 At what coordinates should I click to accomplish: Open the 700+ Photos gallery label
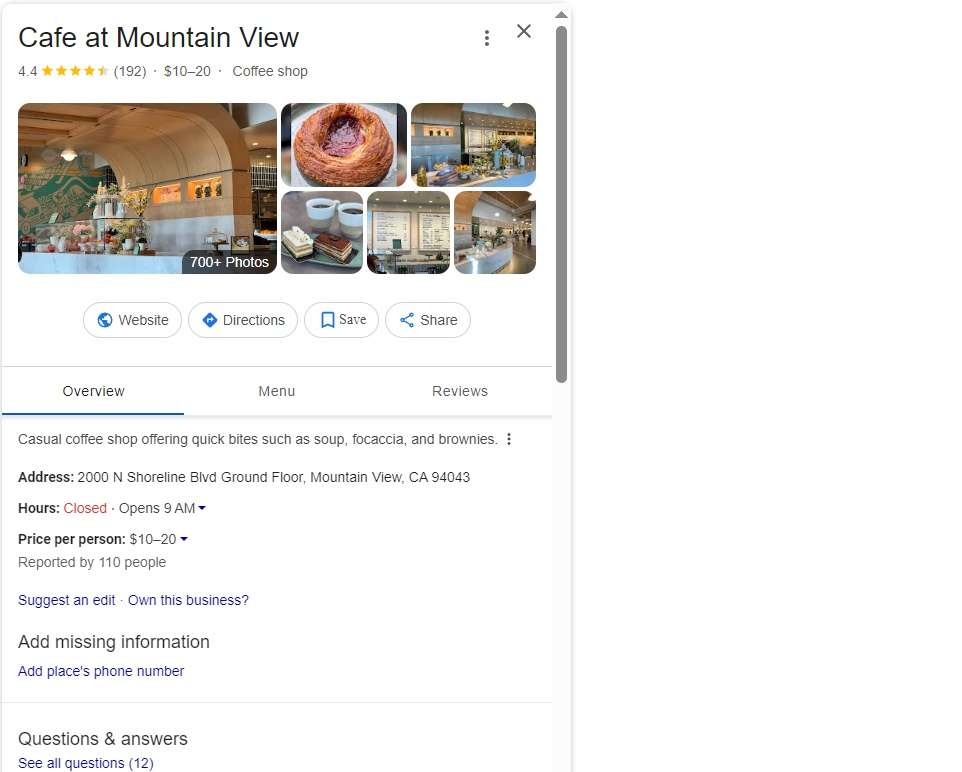229,262
